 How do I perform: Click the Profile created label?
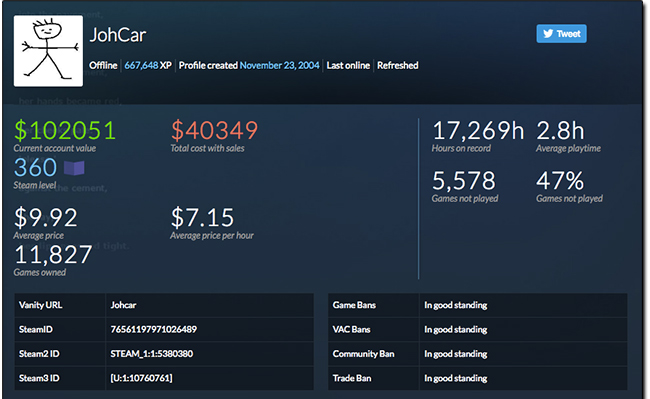click(x=208, y=65)
